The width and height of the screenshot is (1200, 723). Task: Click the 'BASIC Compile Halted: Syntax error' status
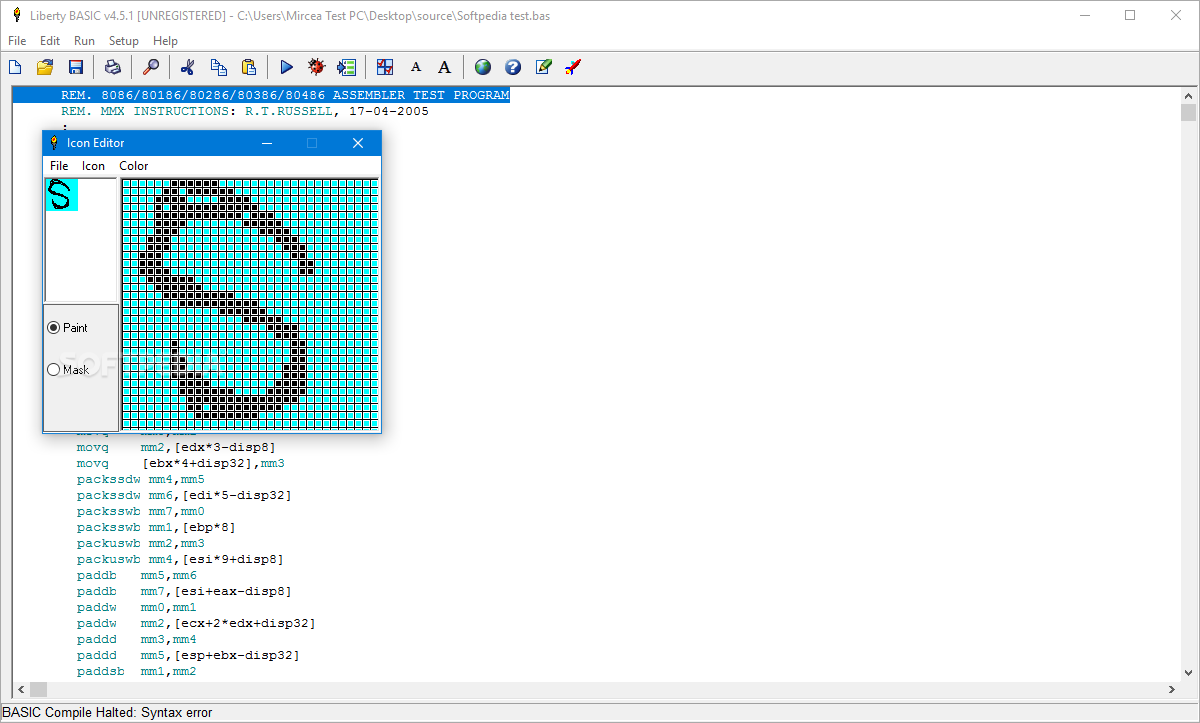click(x=107, y=713)
